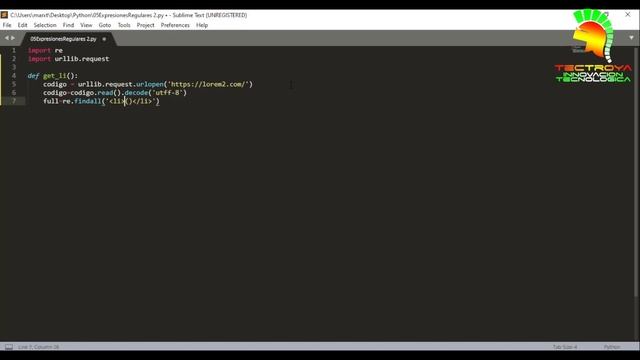Viewport: 640px width, 360px height.
Task: Open the File menu
Action: 7,25
